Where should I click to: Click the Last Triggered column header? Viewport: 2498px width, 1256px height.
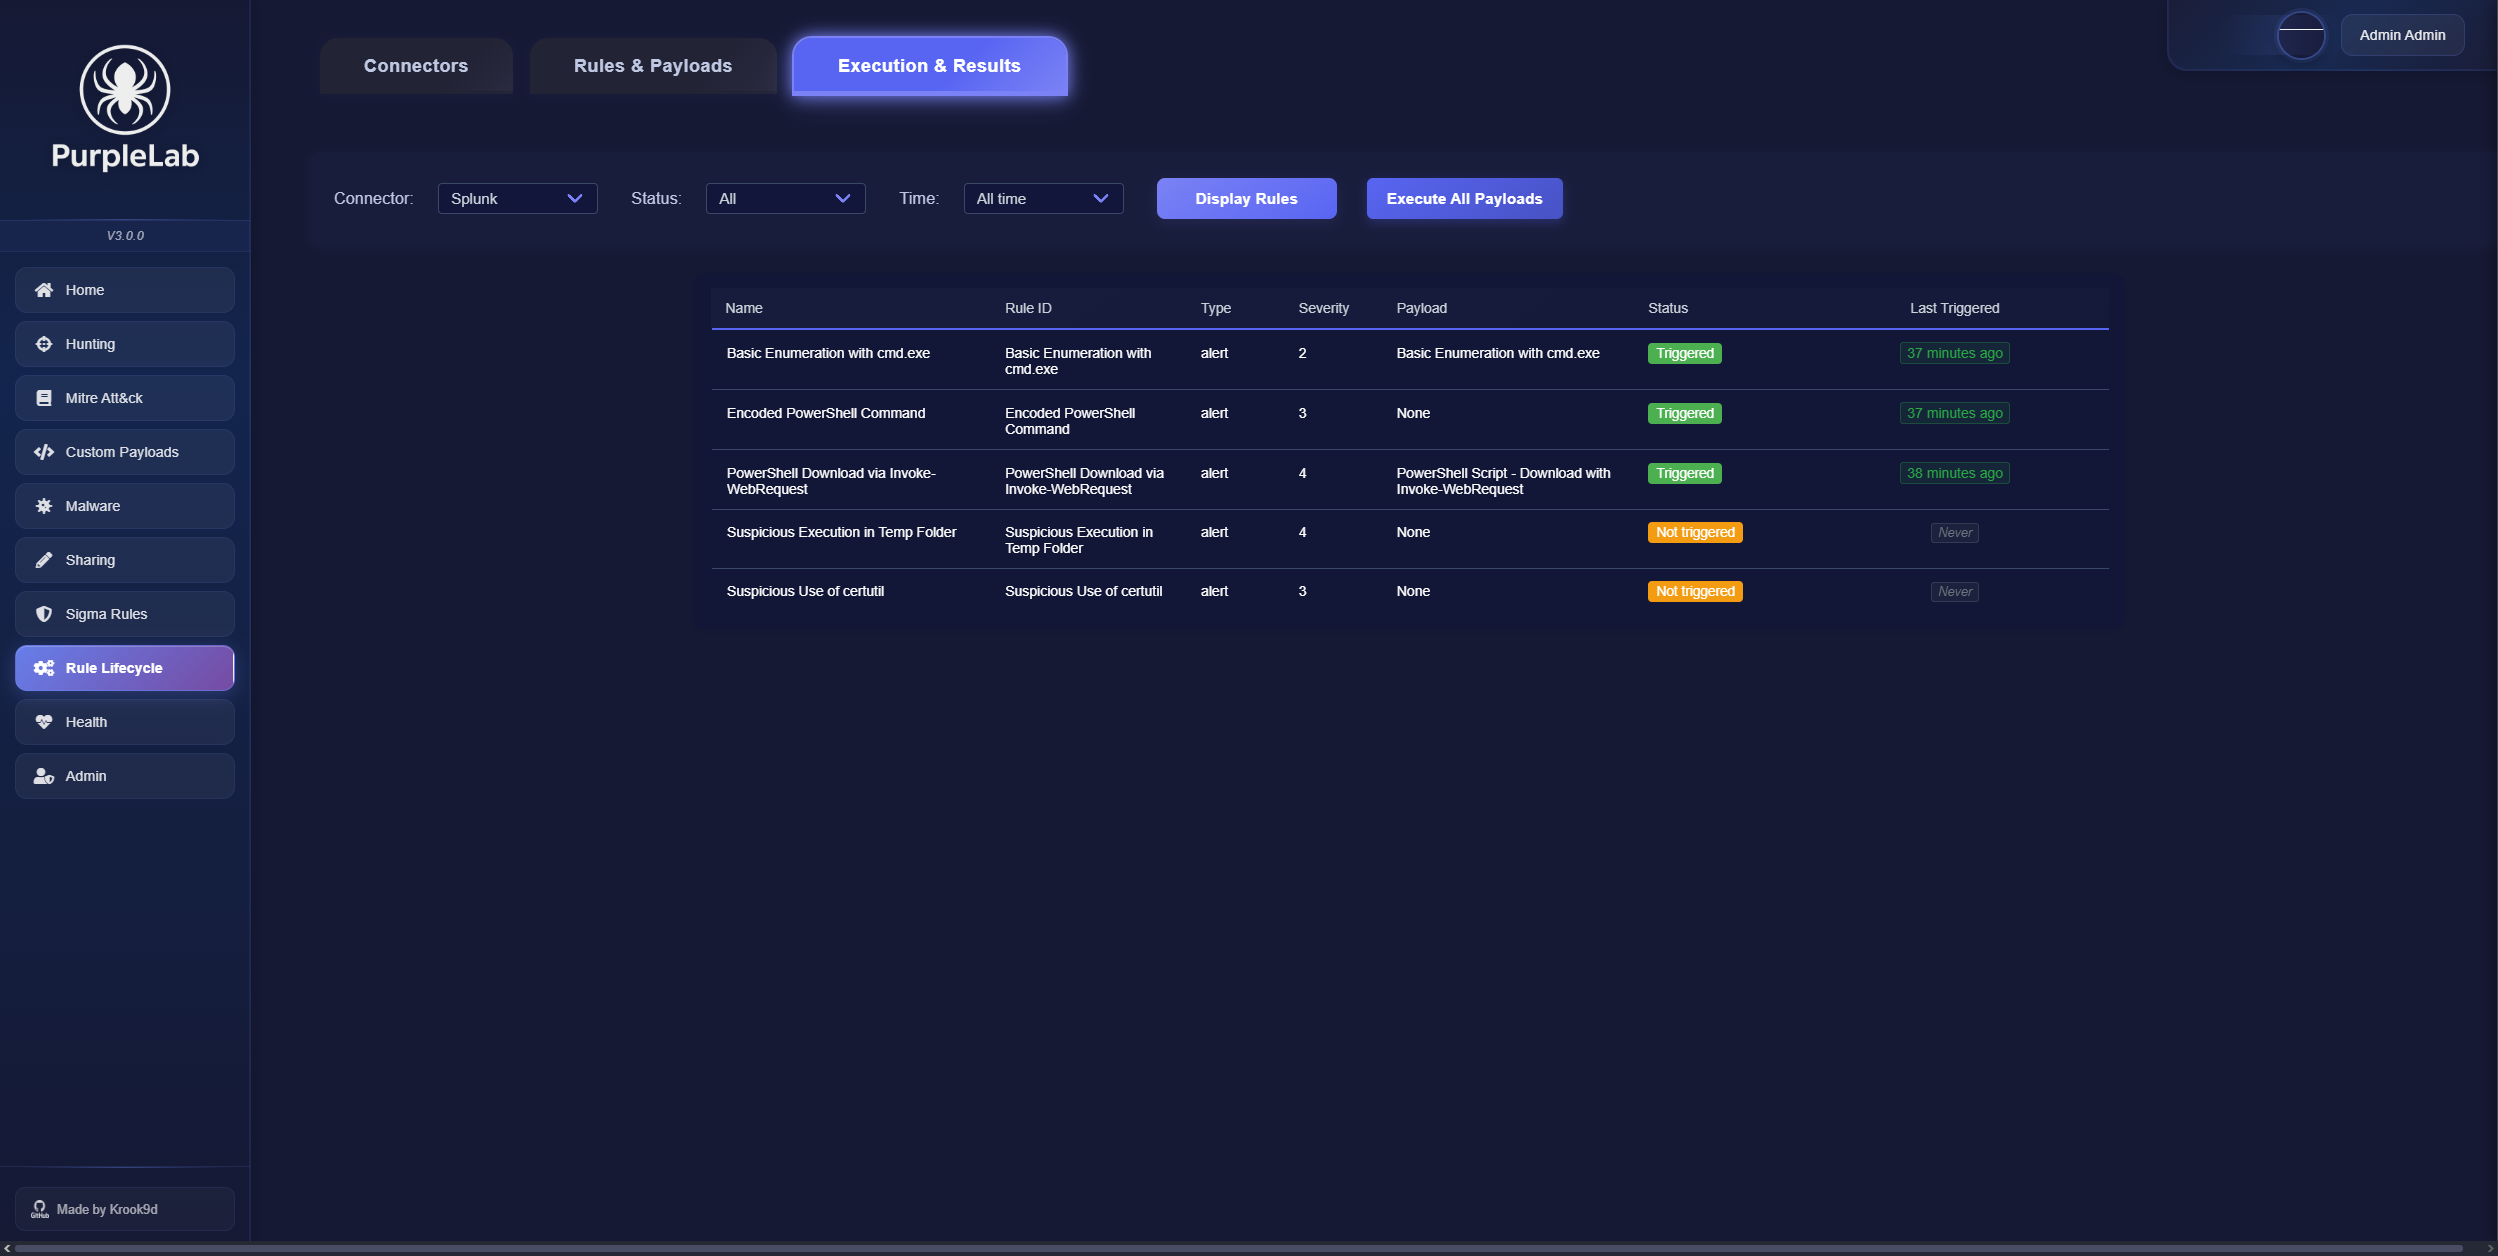coord(1954,308)
